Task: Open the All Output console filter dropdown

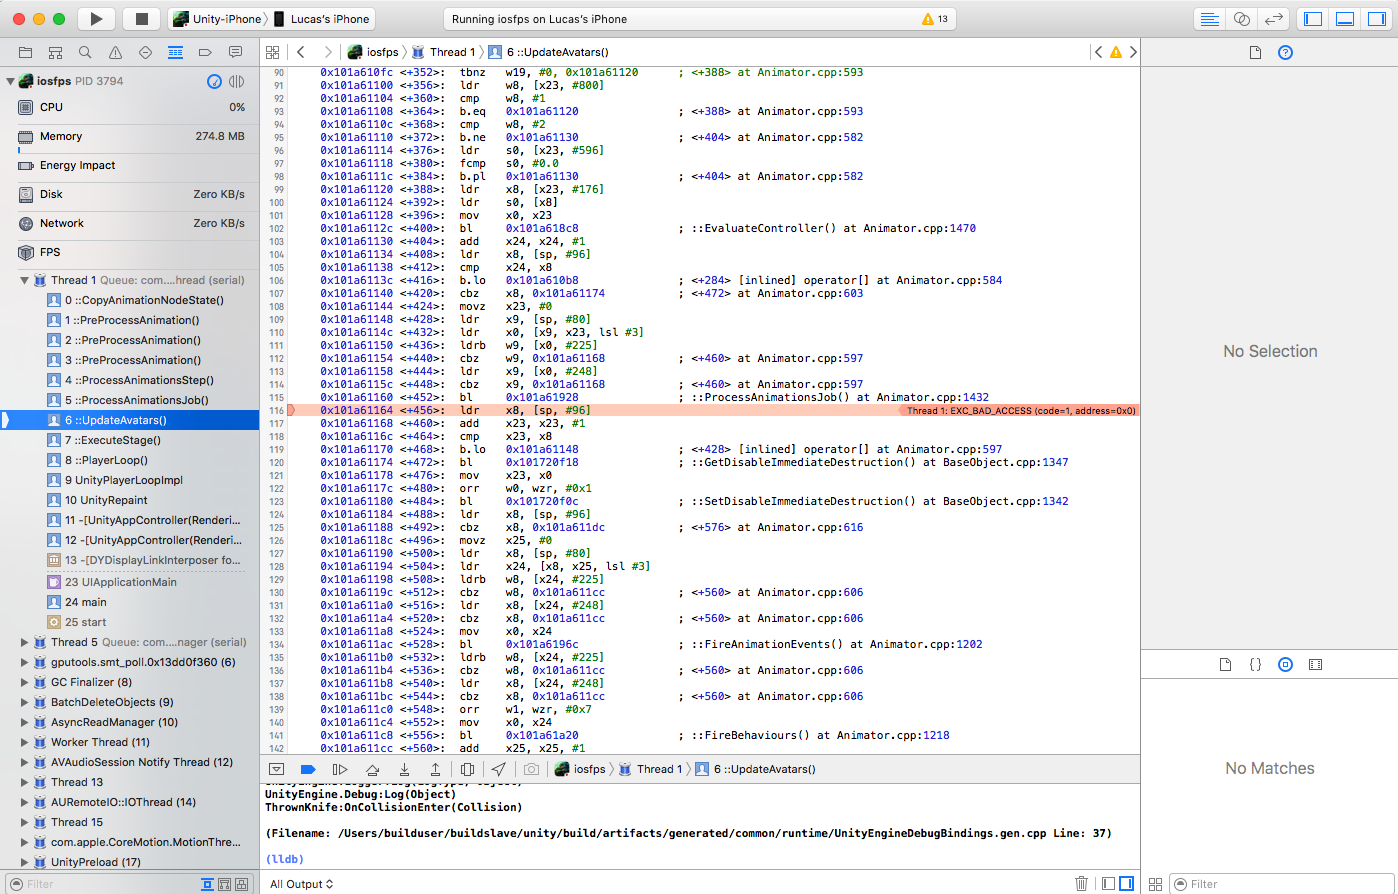Action: 301,884
